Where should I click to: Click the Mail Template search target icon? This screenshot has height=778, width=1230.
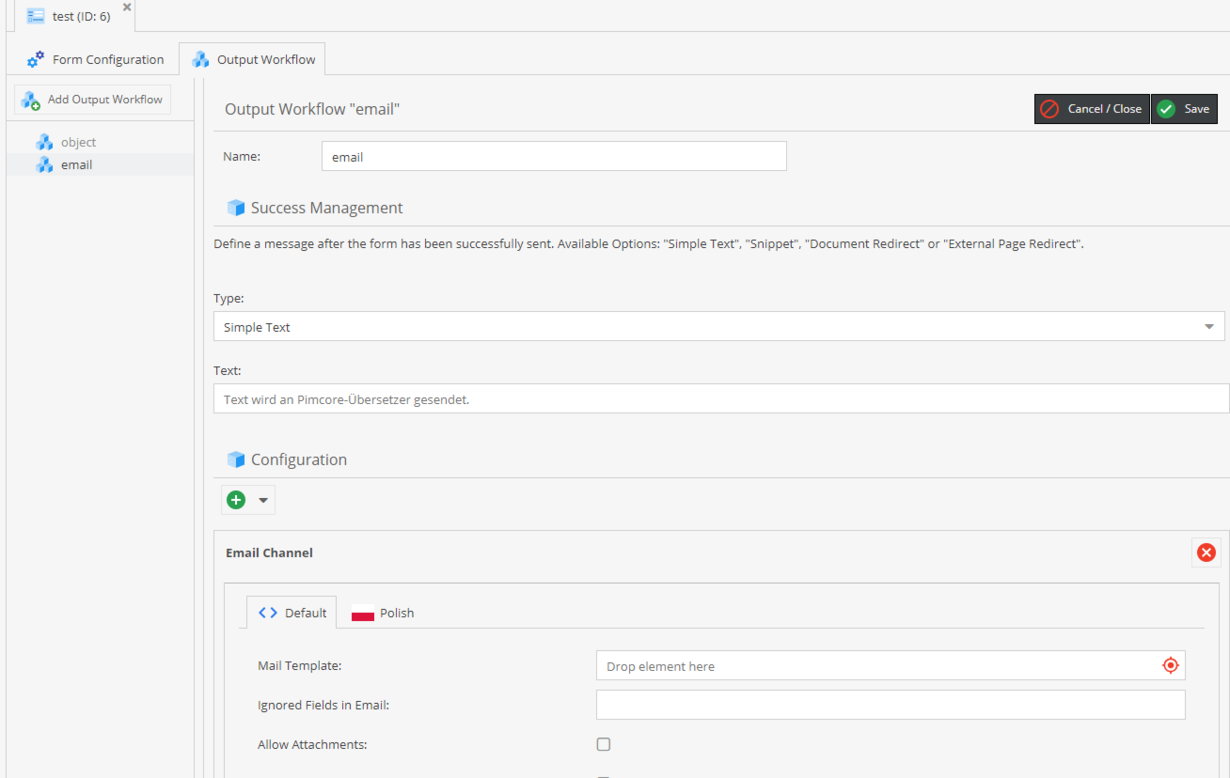pos(1170,666)
